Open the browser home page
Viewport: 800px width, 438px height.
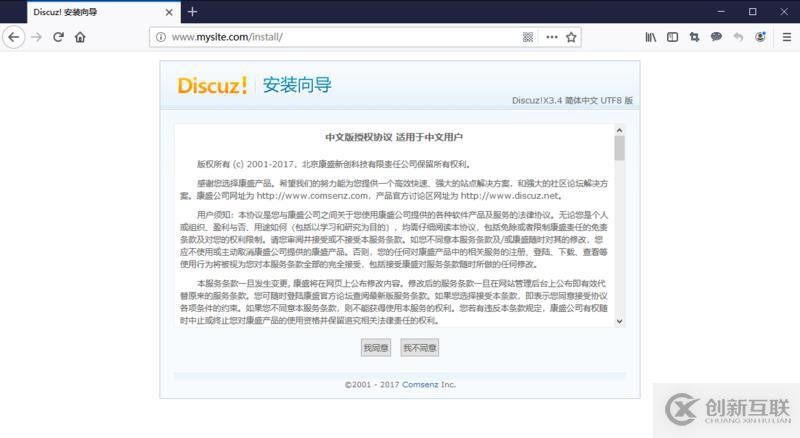point(80,37)
